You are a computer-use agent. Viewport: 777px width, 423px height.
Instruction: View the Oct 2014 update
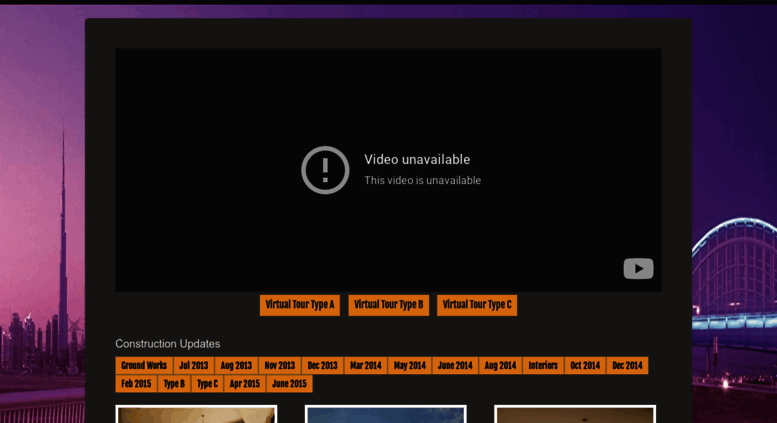pyautogui.click(x=585, y=366)
